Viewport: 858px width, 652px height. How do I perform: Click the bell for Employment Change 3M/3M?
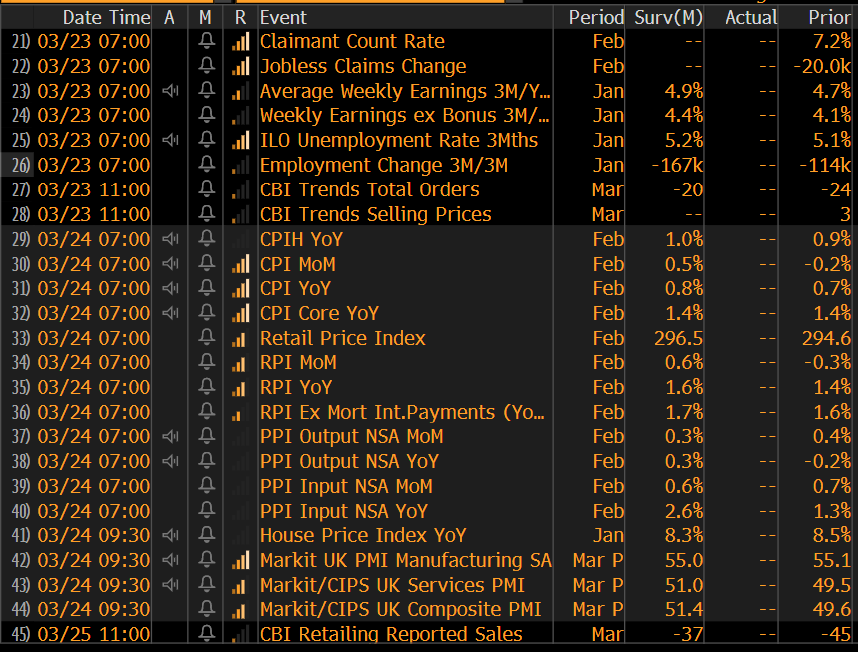[206, 165]
